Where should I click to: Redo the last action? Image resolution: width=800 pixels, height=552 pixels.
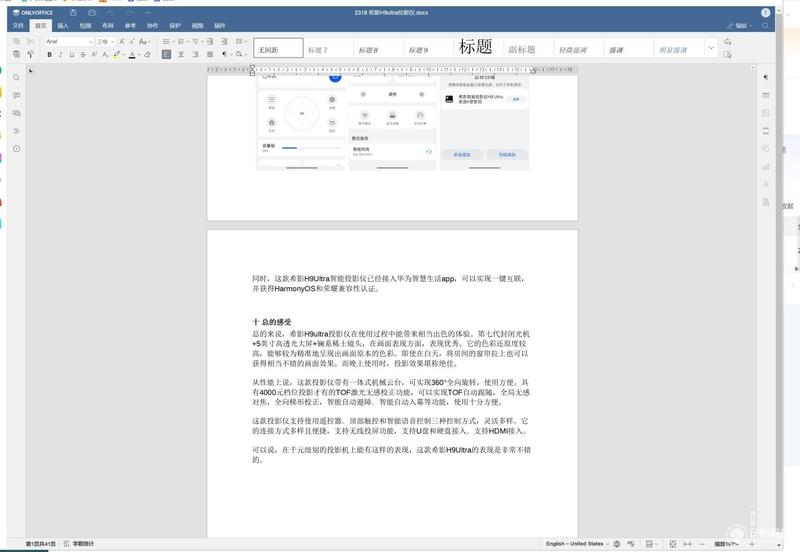129,12
